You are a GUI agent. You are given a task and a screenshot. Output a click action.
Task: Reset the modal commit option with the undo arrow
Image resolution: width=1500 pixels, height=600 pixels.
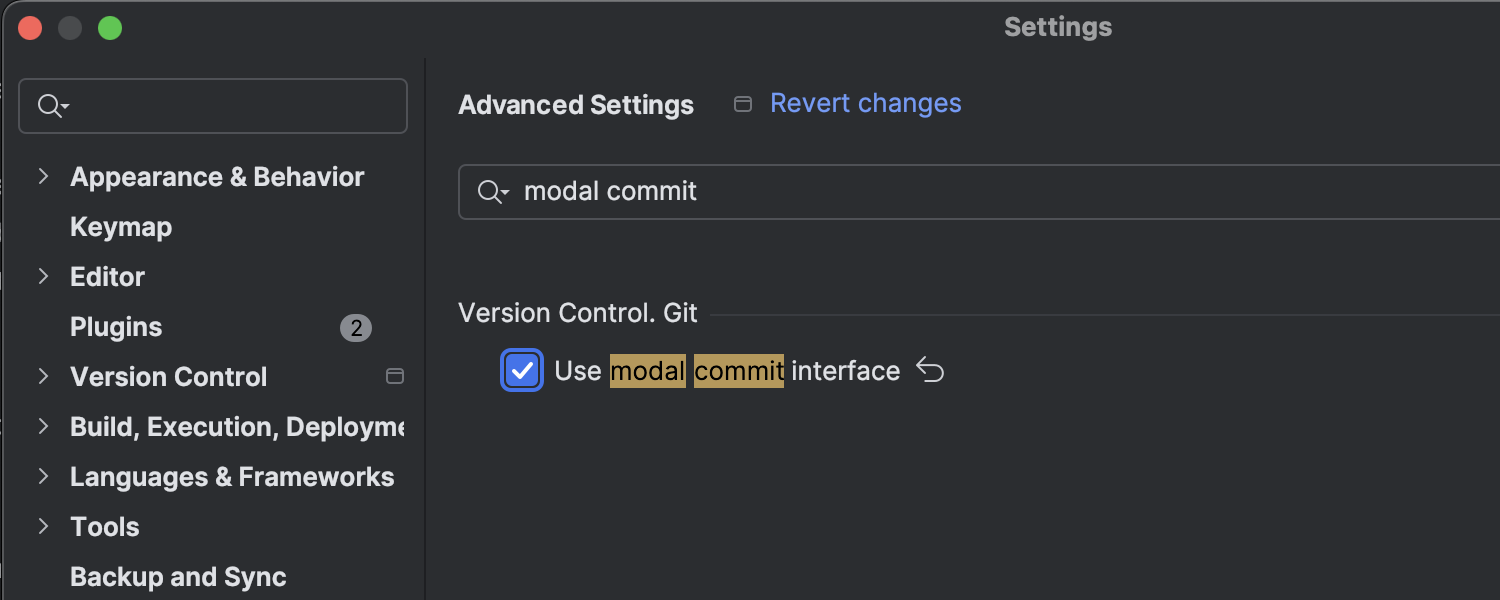click(x=930, y=371)
